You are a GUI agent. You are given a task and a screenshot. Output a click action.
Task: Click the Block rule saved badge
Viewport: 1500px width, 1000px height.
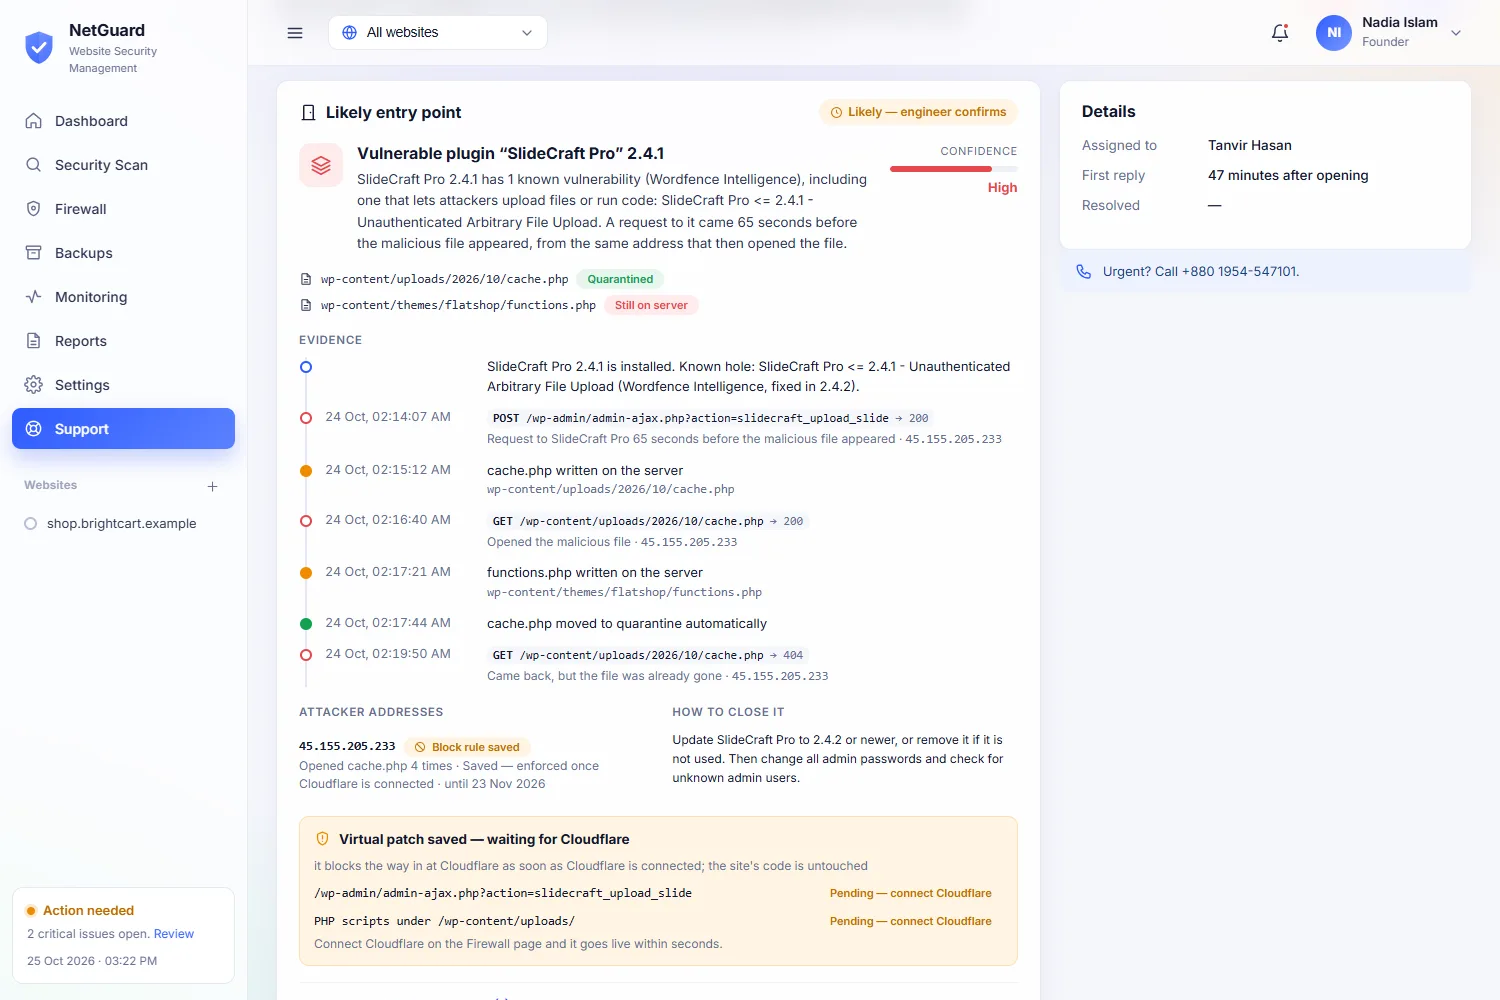(x=467, y=747)
